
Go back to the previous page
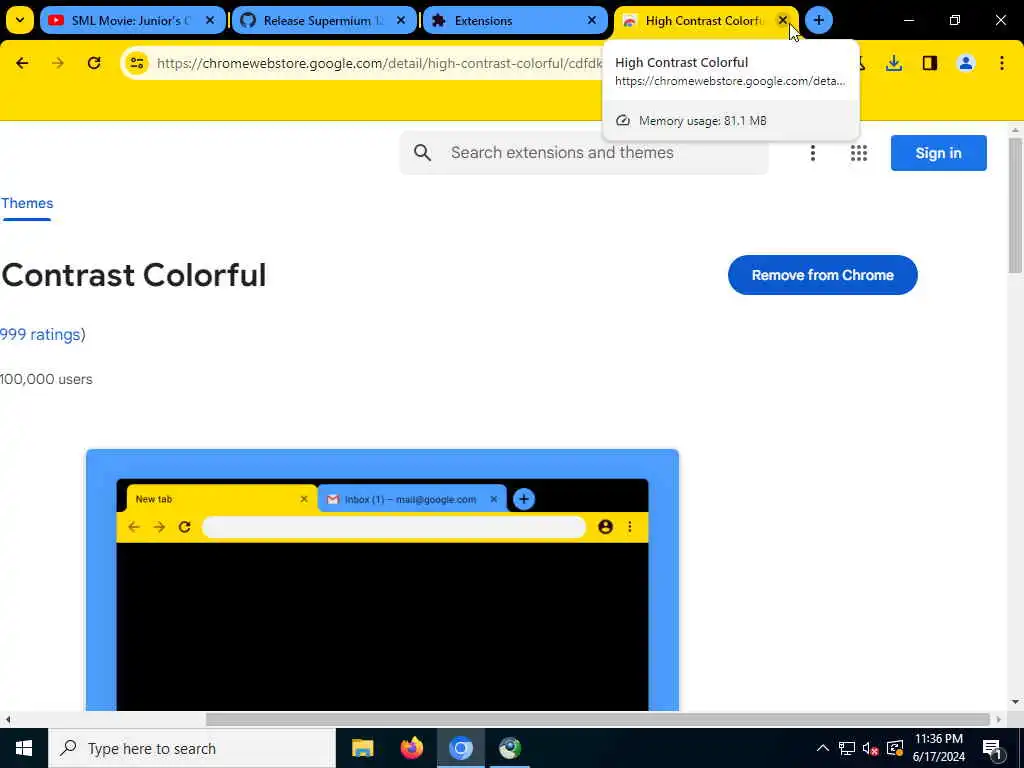22,63
